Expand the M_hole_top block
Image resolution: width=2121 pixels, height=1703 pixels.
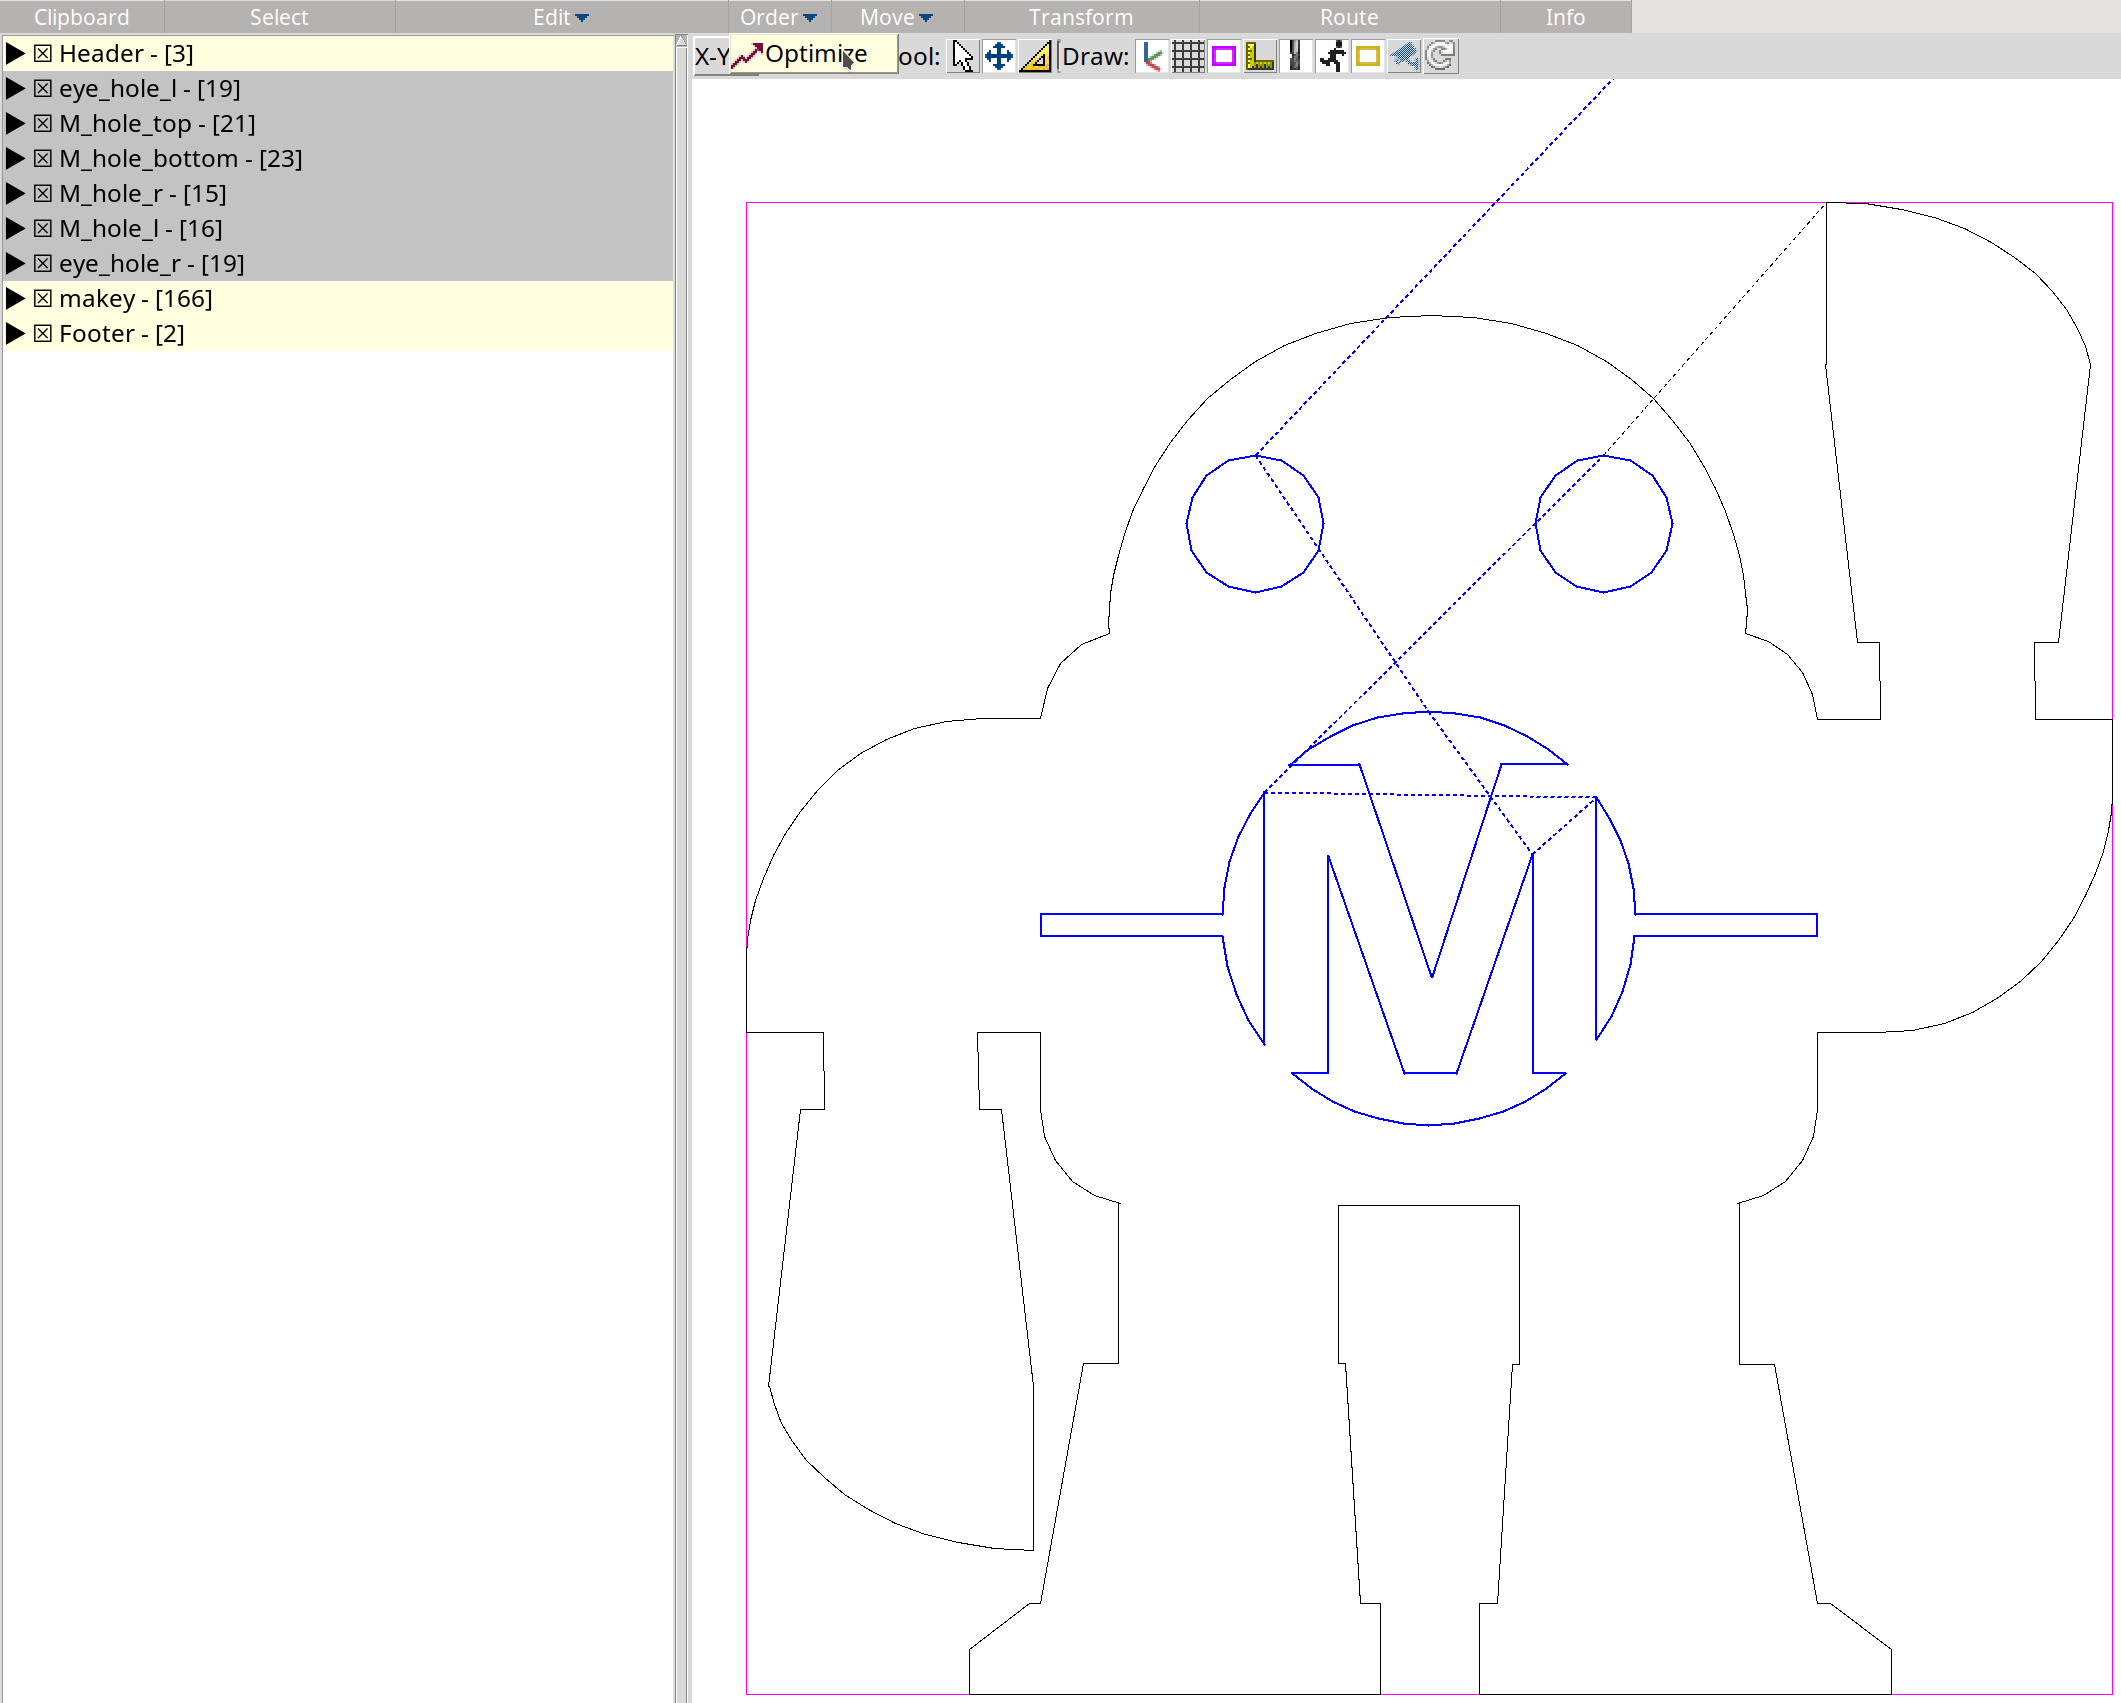pos(15,124)
